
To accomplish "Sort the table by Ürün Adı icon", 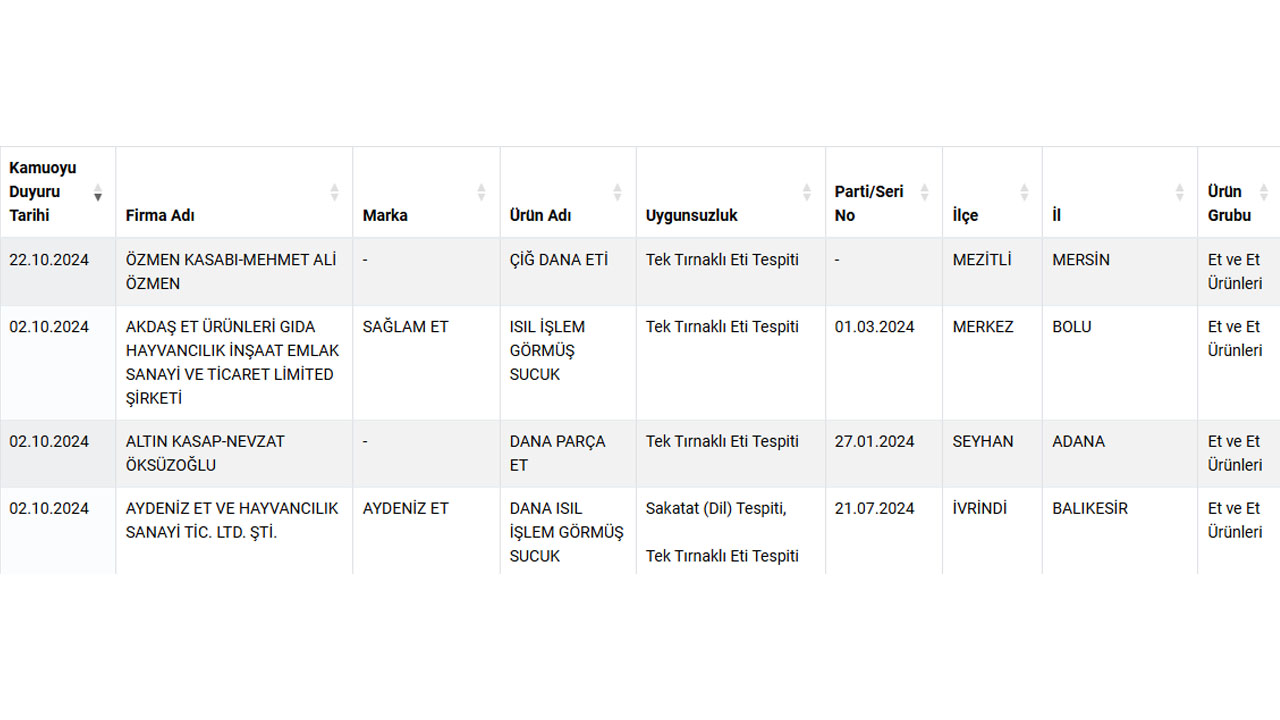I will [x=617, y=192].
